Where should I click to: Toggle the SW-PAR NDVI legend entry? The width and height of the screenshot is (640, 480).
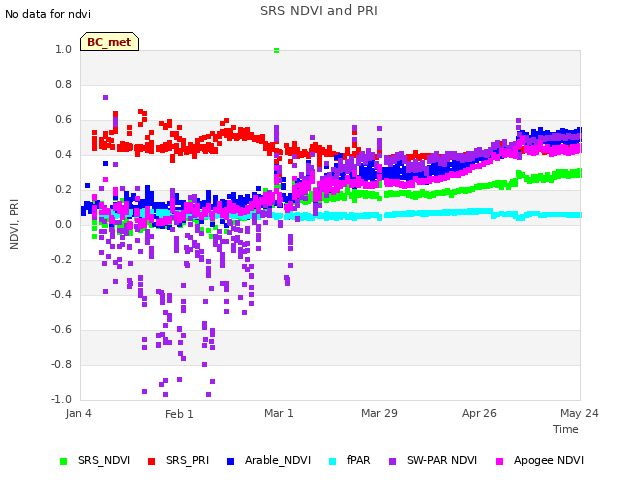[x=433, y=461]
